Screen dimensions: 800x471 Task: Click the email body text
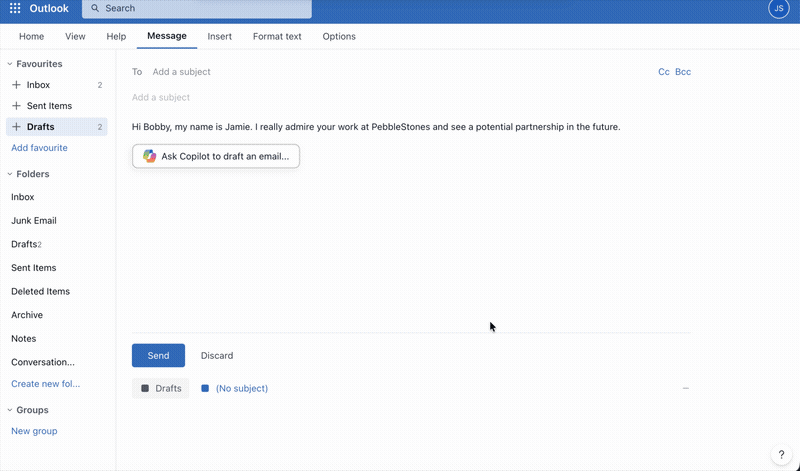tap(376, 127)
